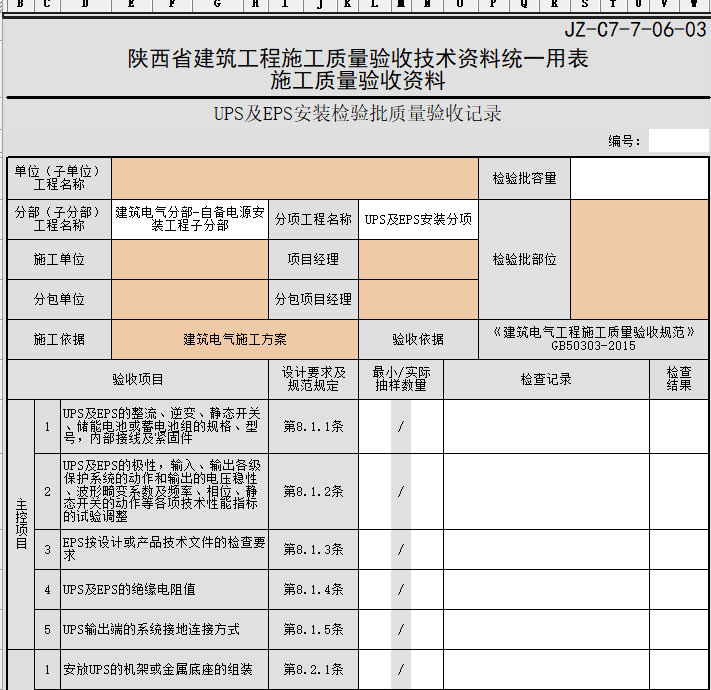Select the heading 陕西省建筑工程施工质量验收技术资料统一用表
Screen dimensions: 711x690
click(x=357, y=58)
